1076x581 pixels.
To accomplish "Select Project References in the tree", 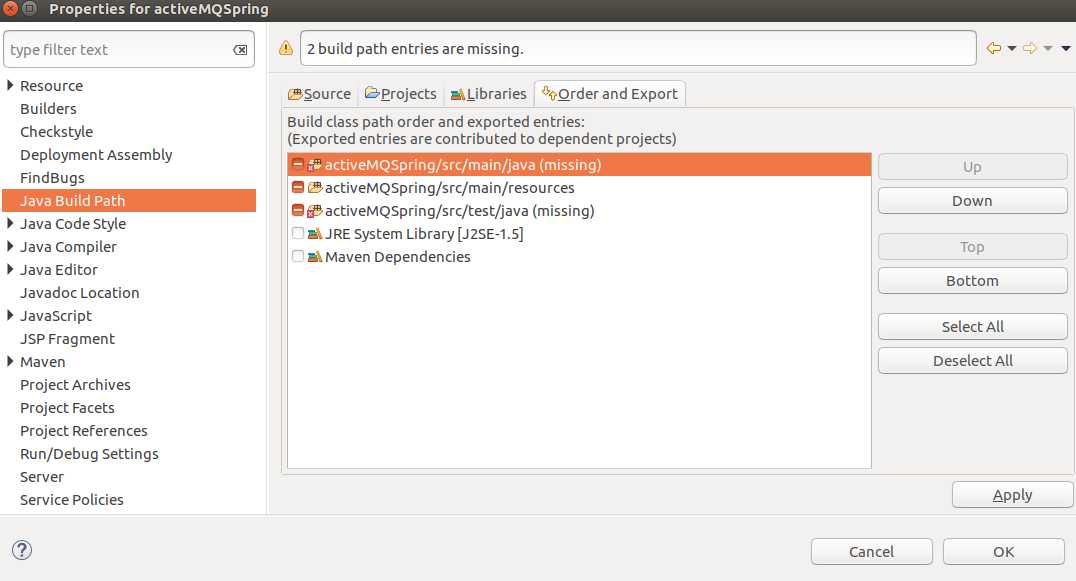I will coord(84,431).
